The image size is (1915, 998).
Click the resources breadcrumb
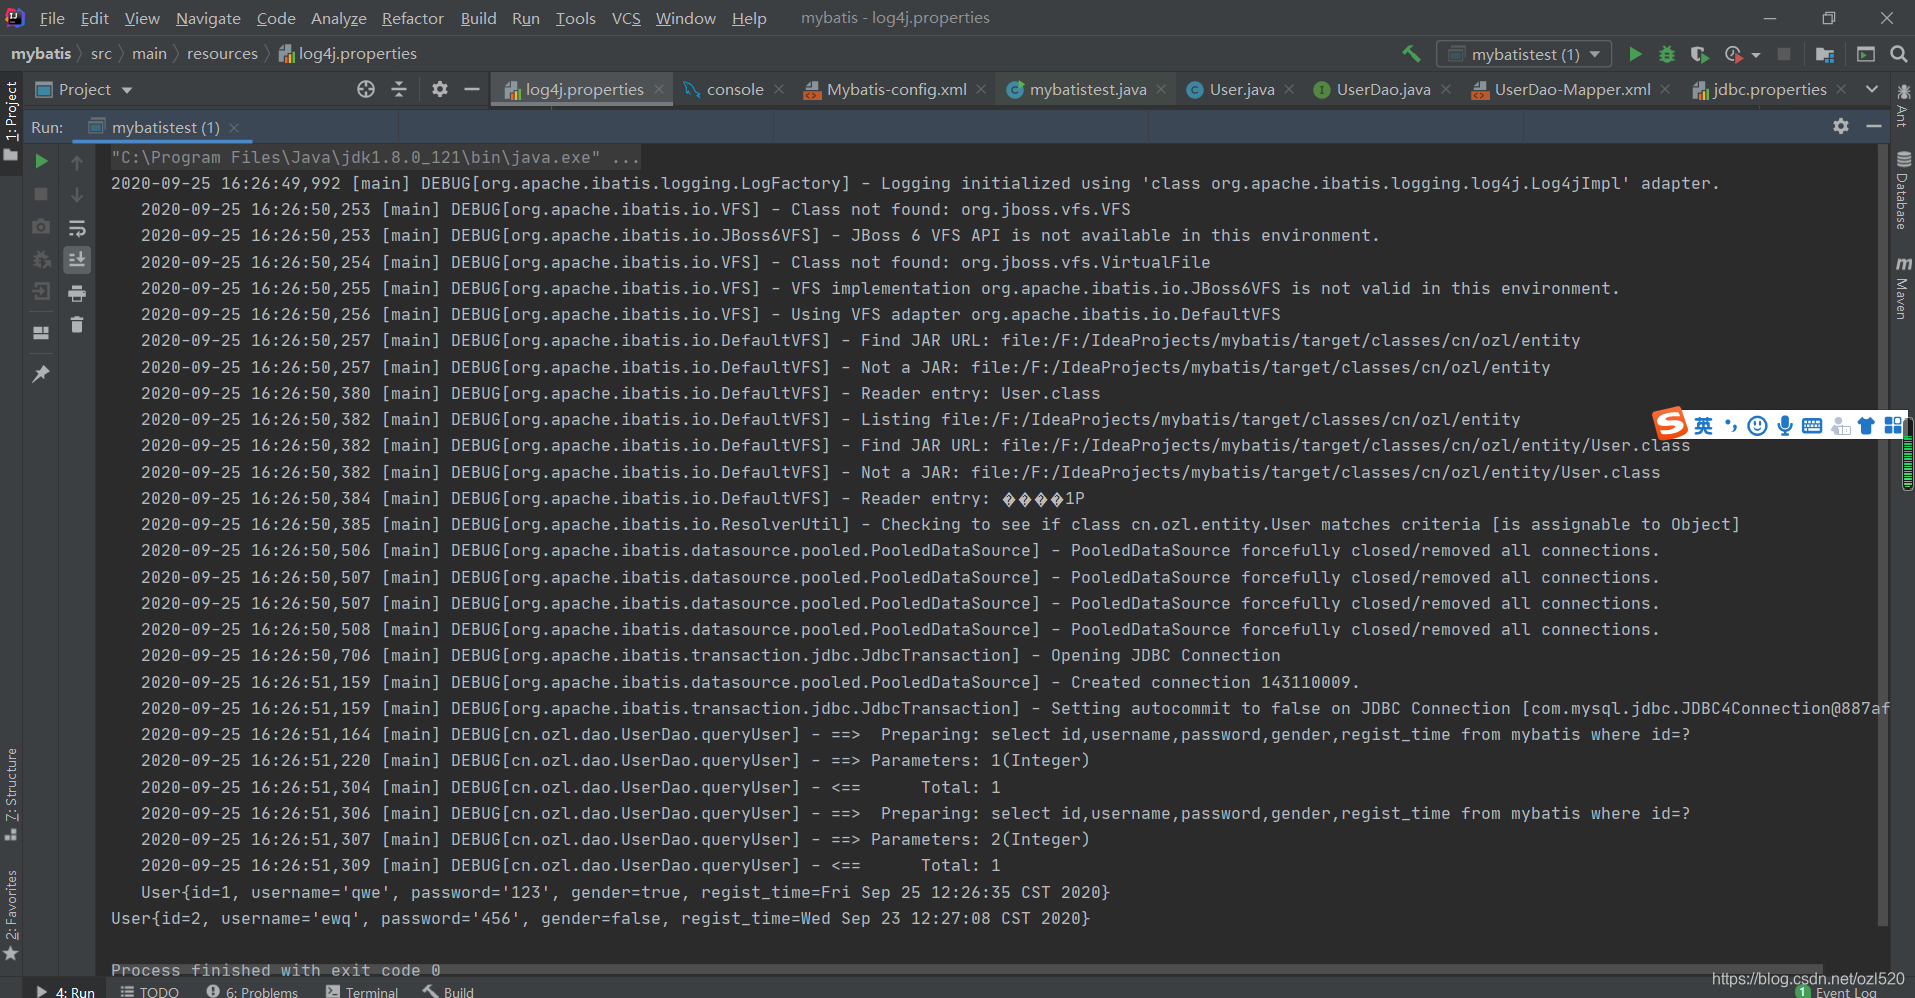pos(222,54)
